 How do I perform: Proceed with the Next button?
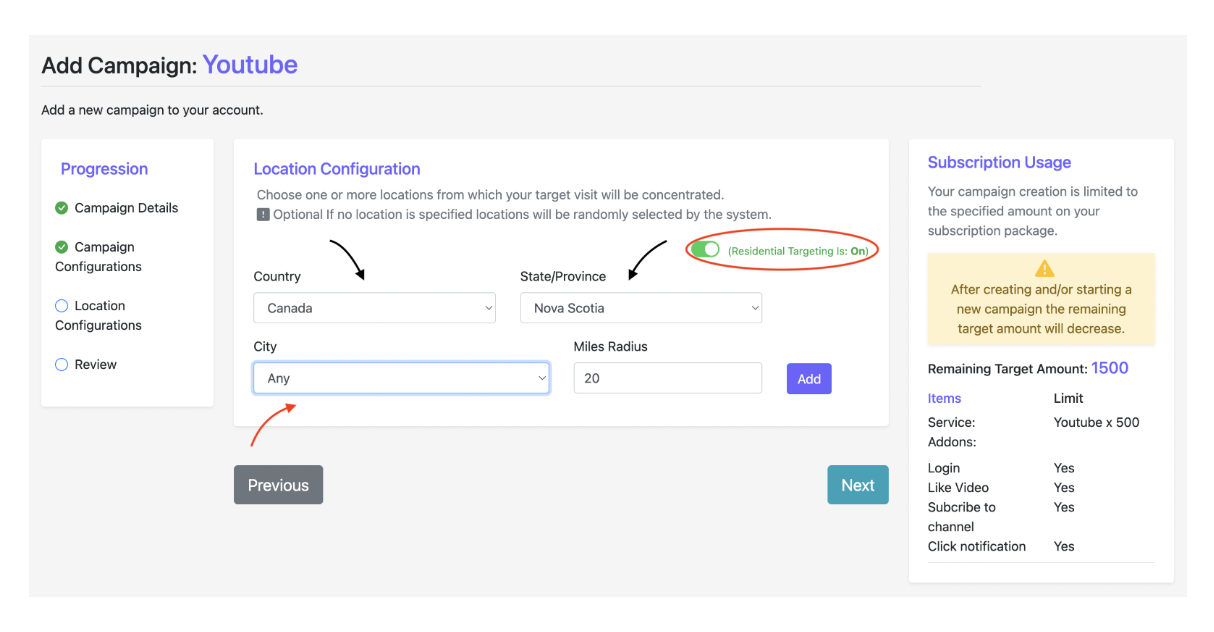click(858, 485)
